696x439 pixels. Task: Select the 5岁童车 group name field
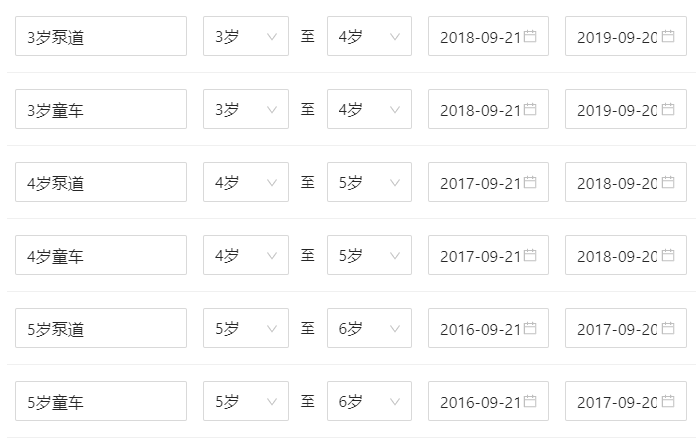click(x=101, y=401)
